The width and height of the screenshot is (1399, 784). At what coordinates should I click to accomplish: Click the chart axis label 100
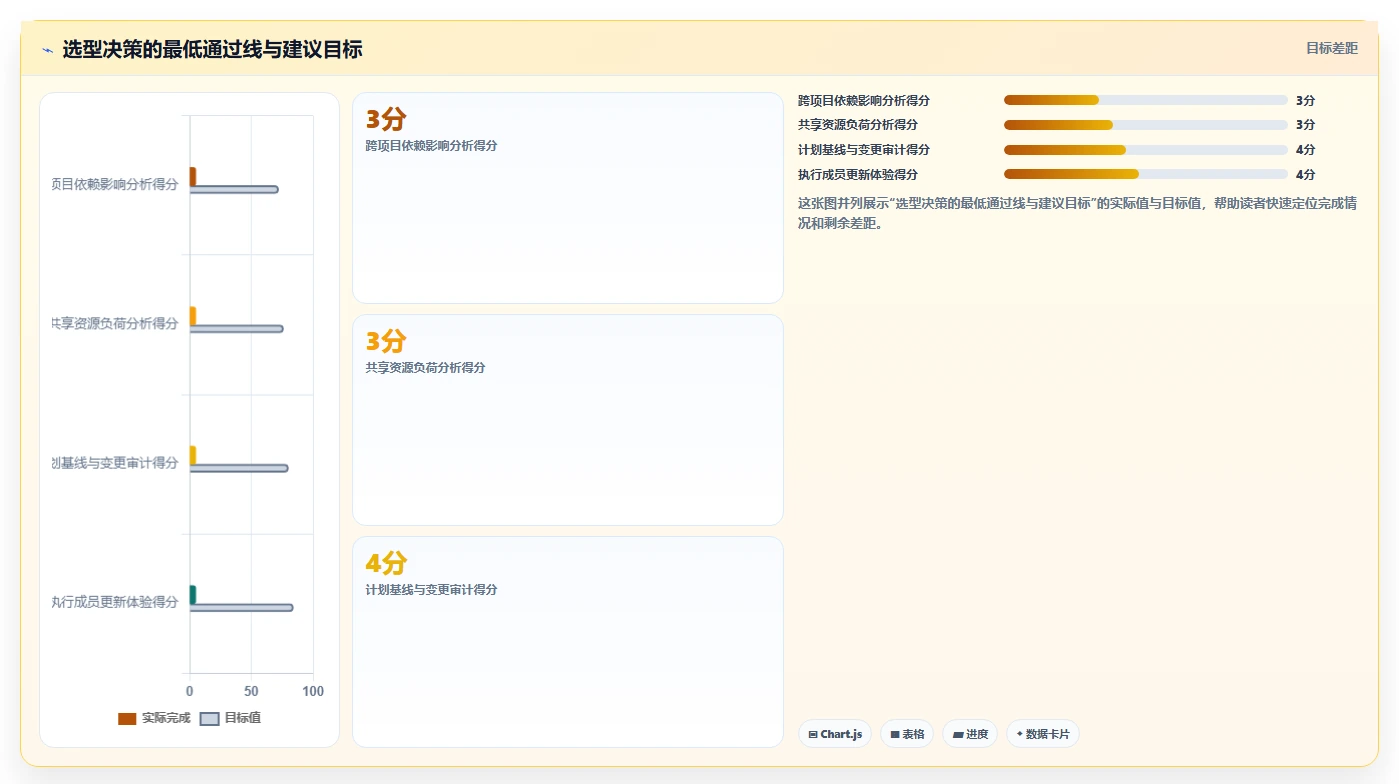pos(313,691)
